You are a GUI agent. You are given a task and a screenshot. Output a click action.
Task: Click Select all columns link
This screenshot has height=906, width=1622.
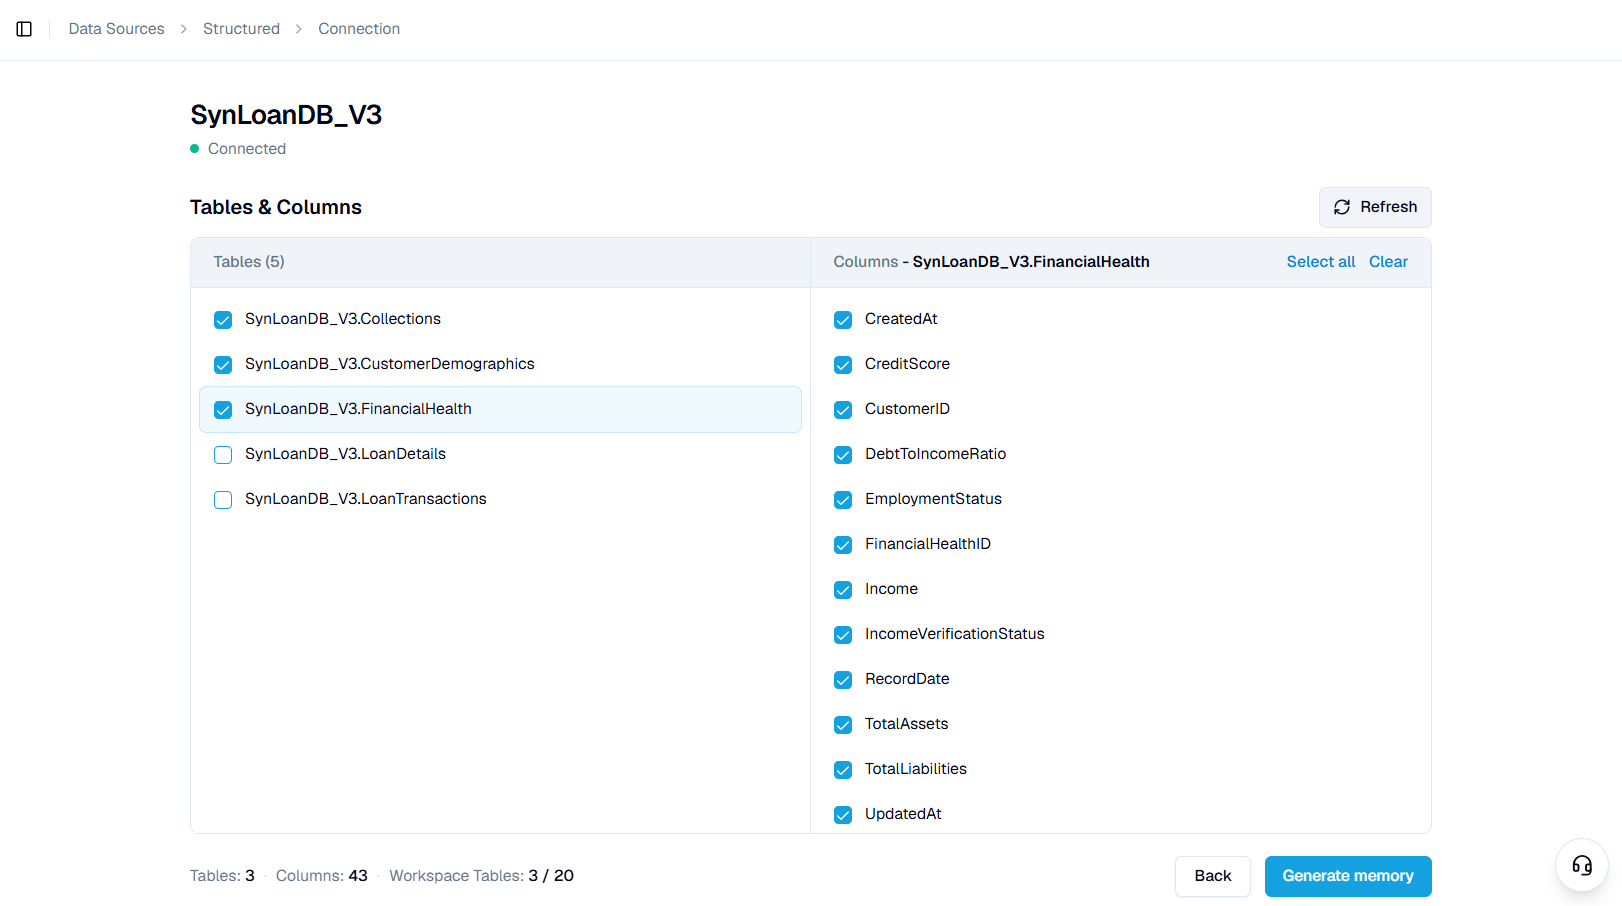[1320, 262]
